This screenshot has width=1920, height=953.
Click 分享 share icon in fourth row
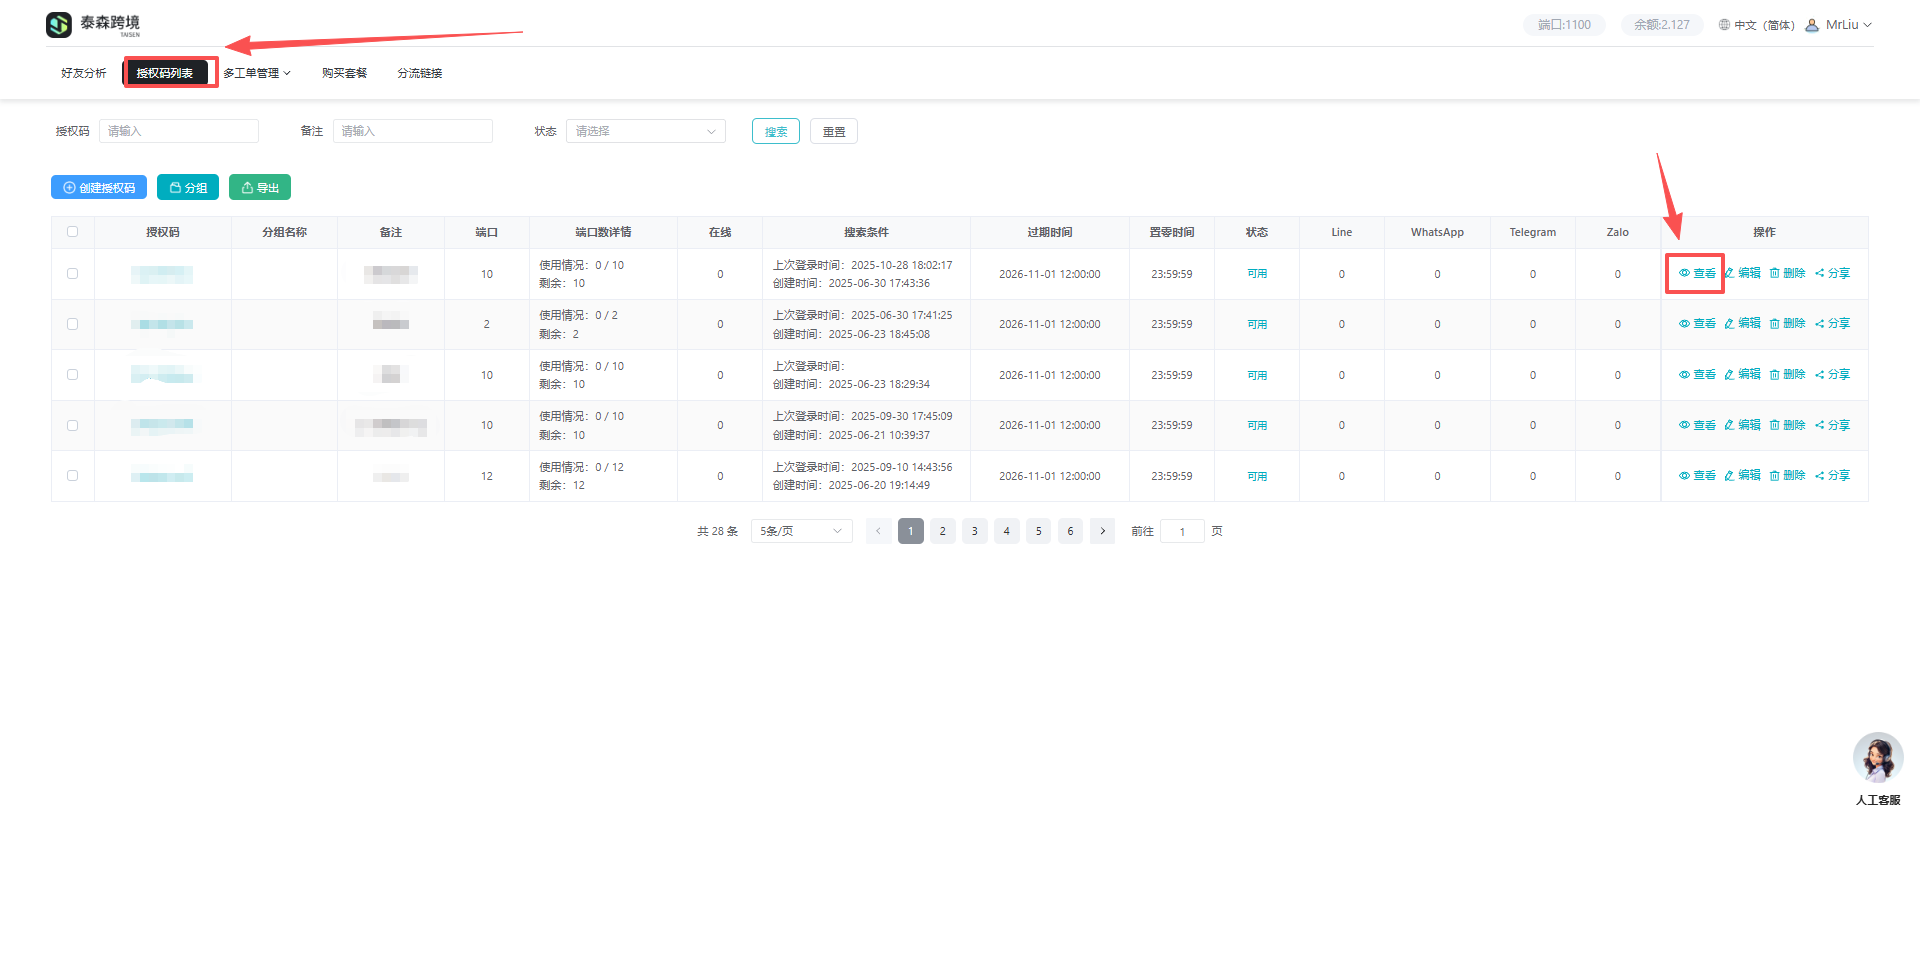[x=1820, y=426]
